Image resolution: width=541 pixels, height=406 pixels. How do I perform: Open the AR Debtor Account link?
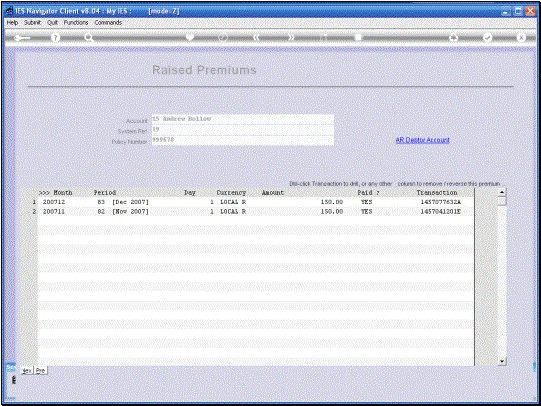[x=422, y=140]
